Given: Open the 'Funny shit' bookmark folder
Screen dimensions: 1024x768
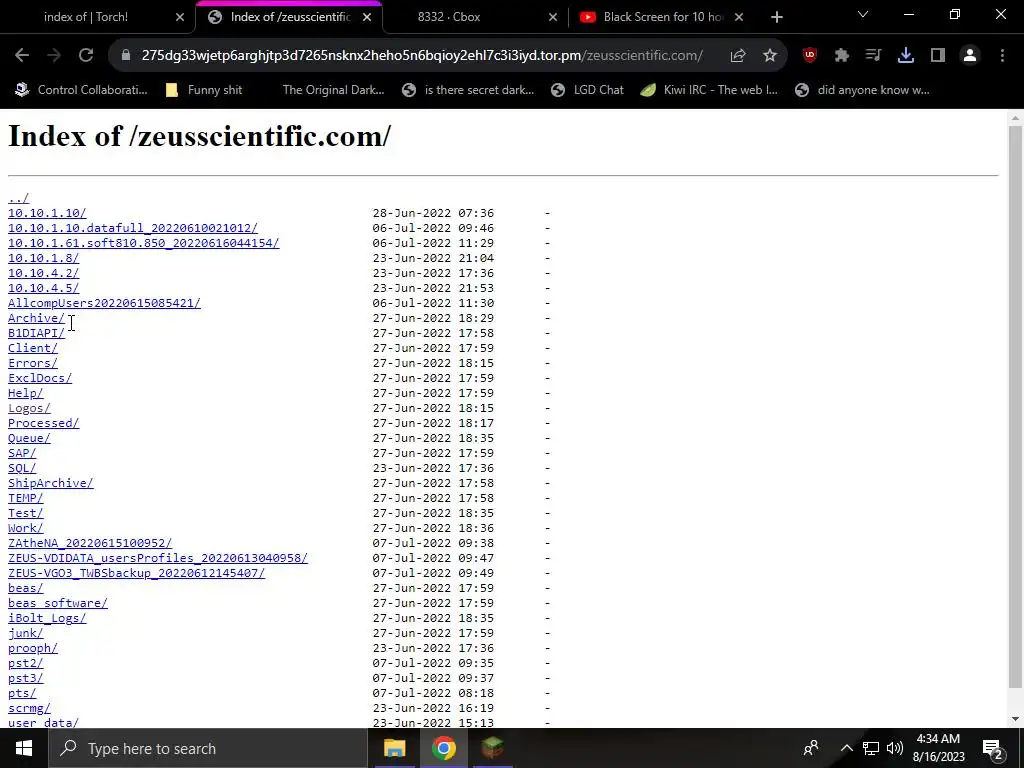Looking at the screenshot, I should [x=204, y=90].
